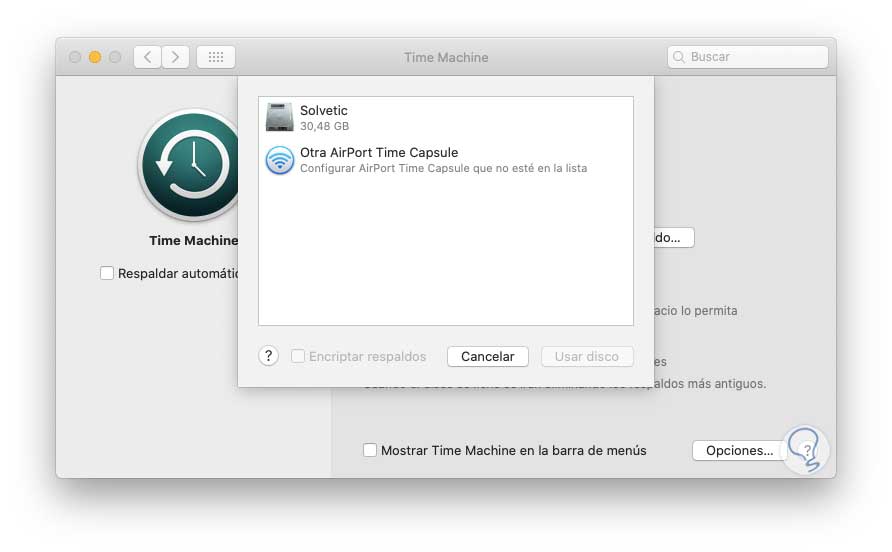Click the forward navigation arrow
The image size is (892, 552).
pyautogui.click(x=175, y=57)
